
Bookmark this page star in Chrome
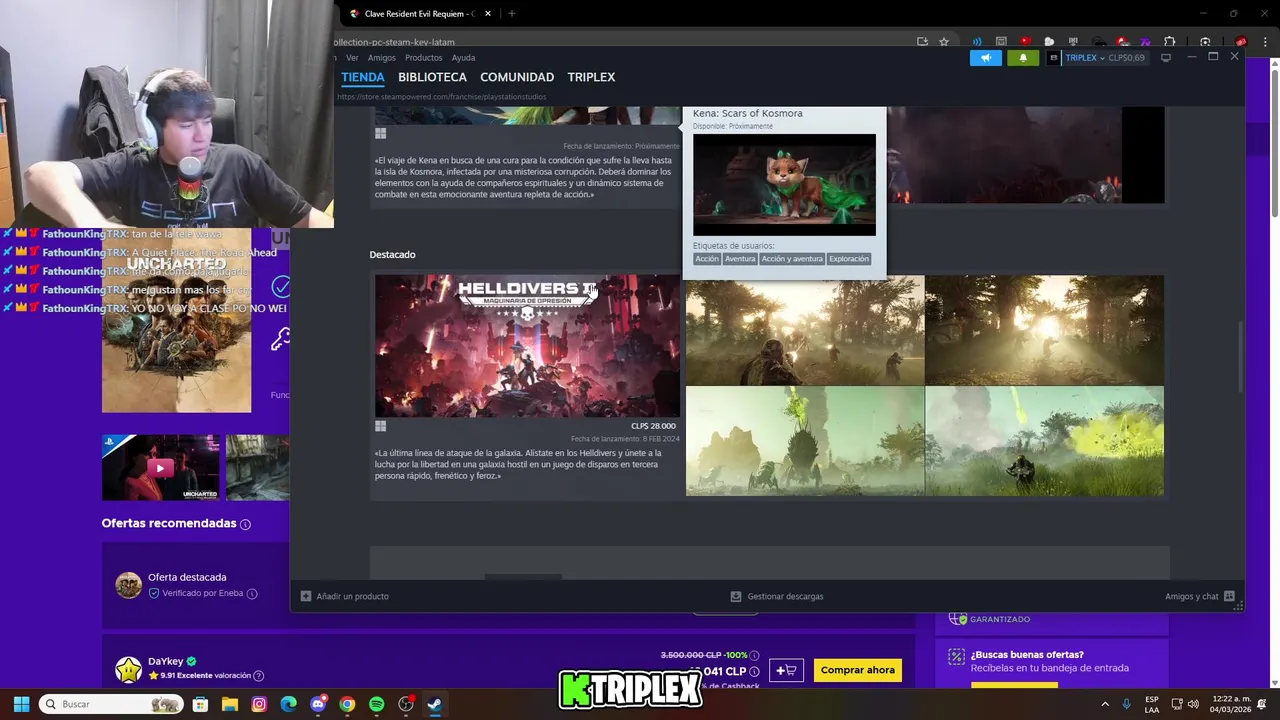click(943, 42)
